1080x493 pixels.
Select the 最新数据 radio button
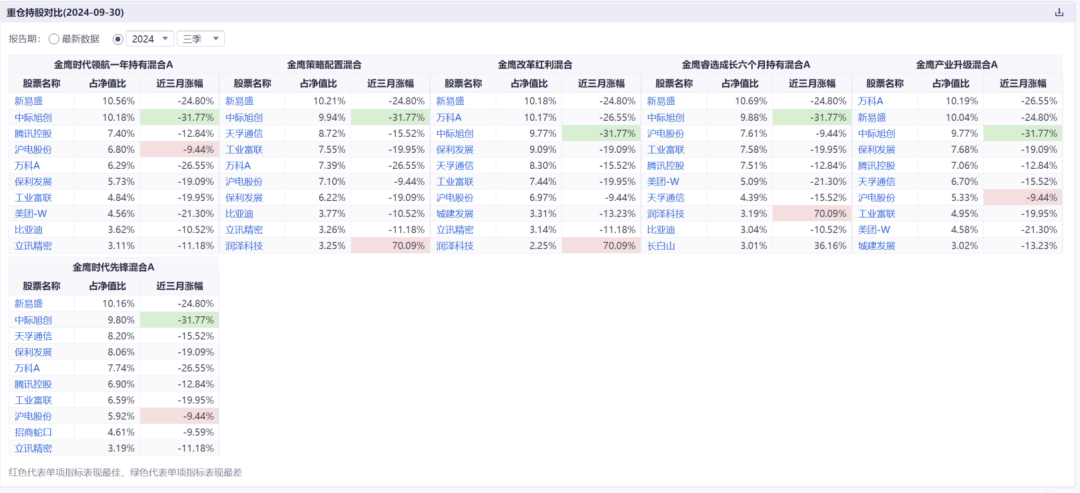(x=54, y=39)
